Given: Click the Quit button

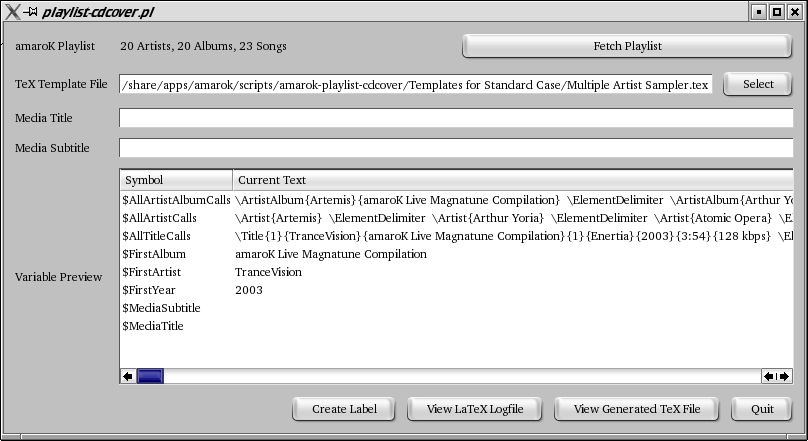Looking at the screenshot, I should (762, 409).
